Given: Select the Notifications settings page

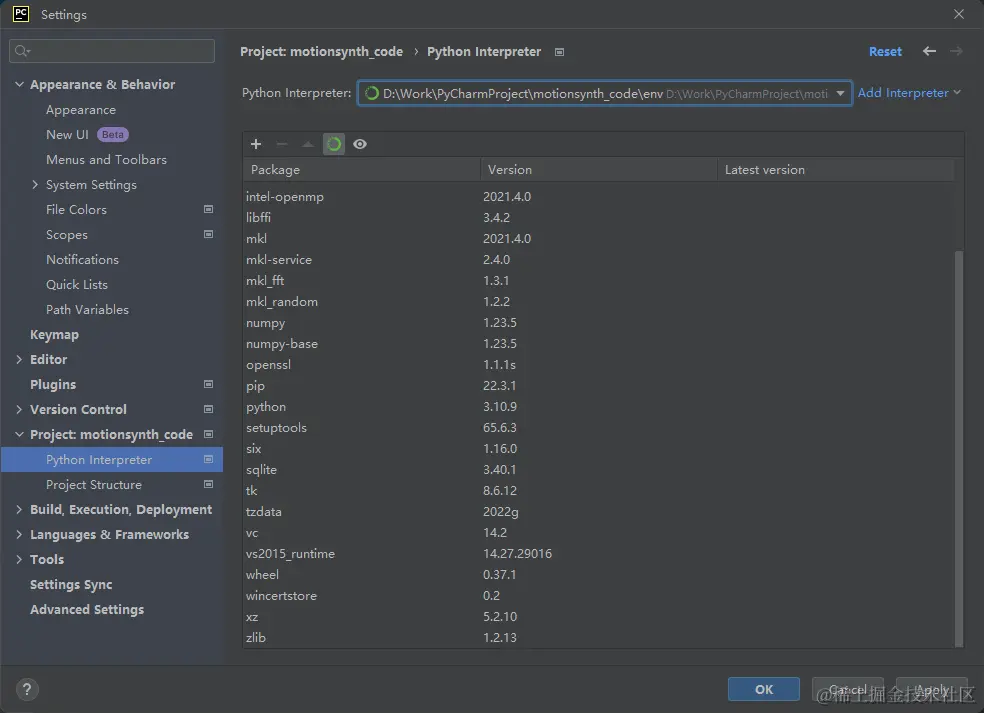Looking at the screenshot, I should tap(82, 259).
